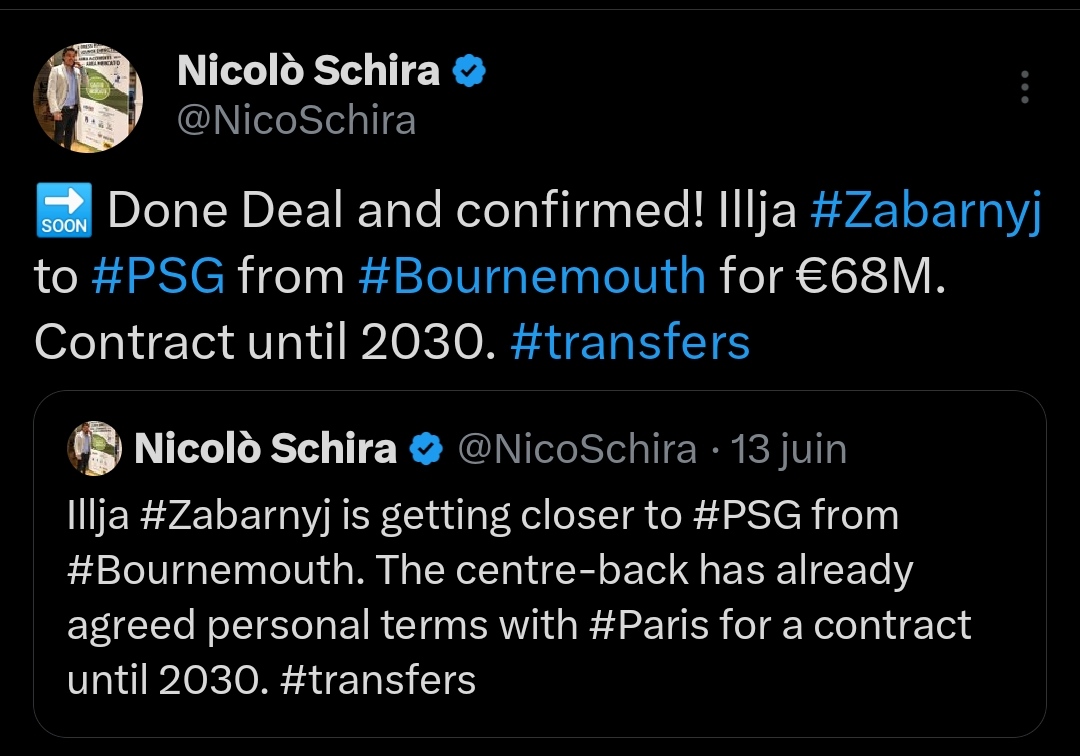
Task: Click the blue verified badge beside main author name
Action: [469, 70]
